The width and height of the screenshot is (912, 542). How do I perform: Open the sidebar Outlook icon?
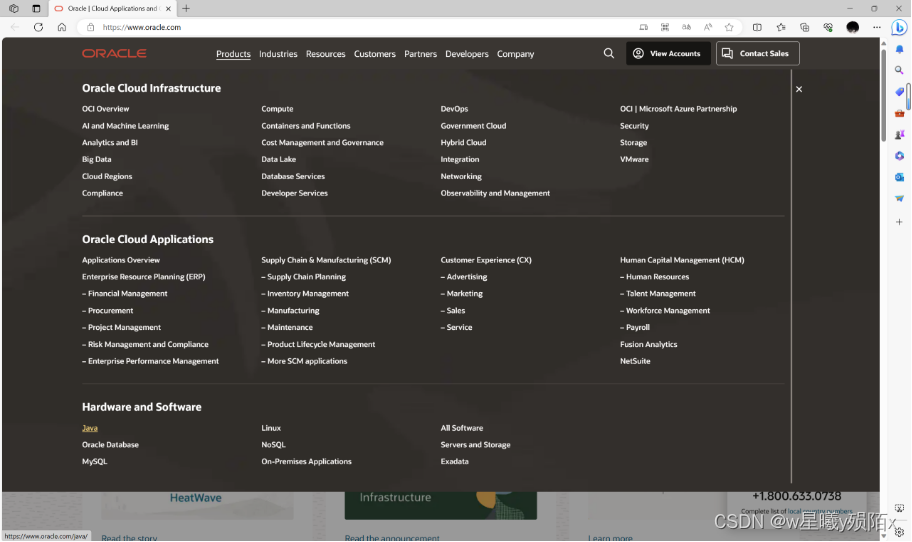coord(899,177)
